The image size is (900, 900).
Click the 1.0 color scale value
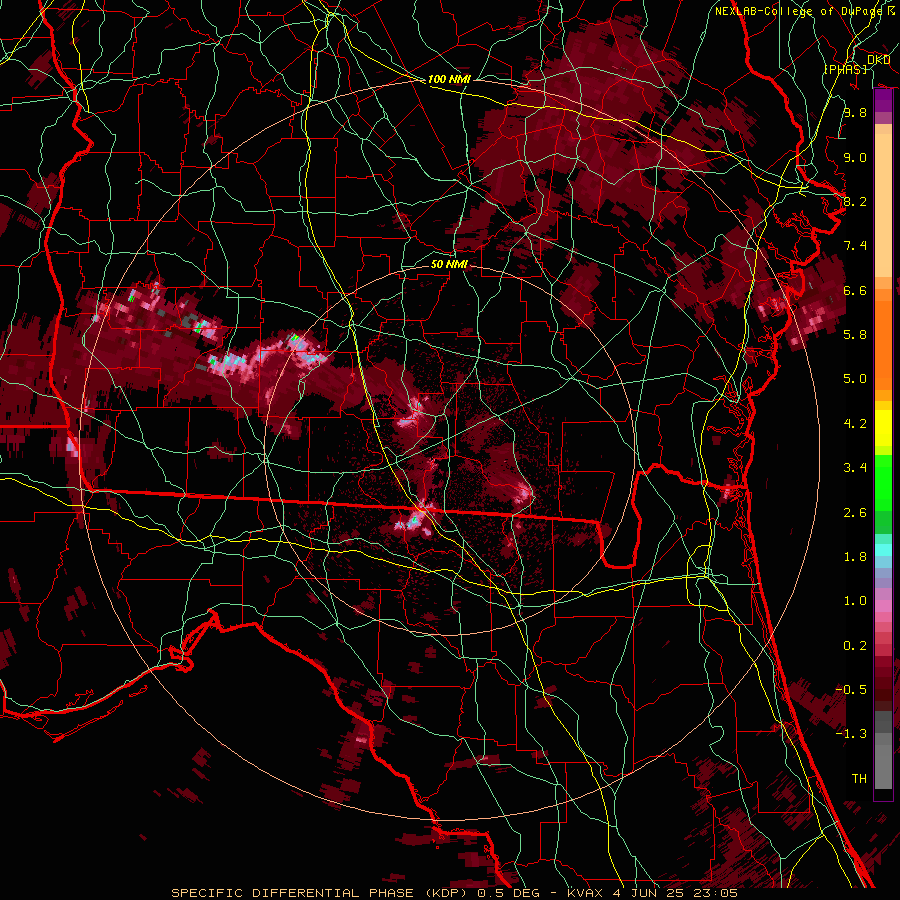click(855, 601)
